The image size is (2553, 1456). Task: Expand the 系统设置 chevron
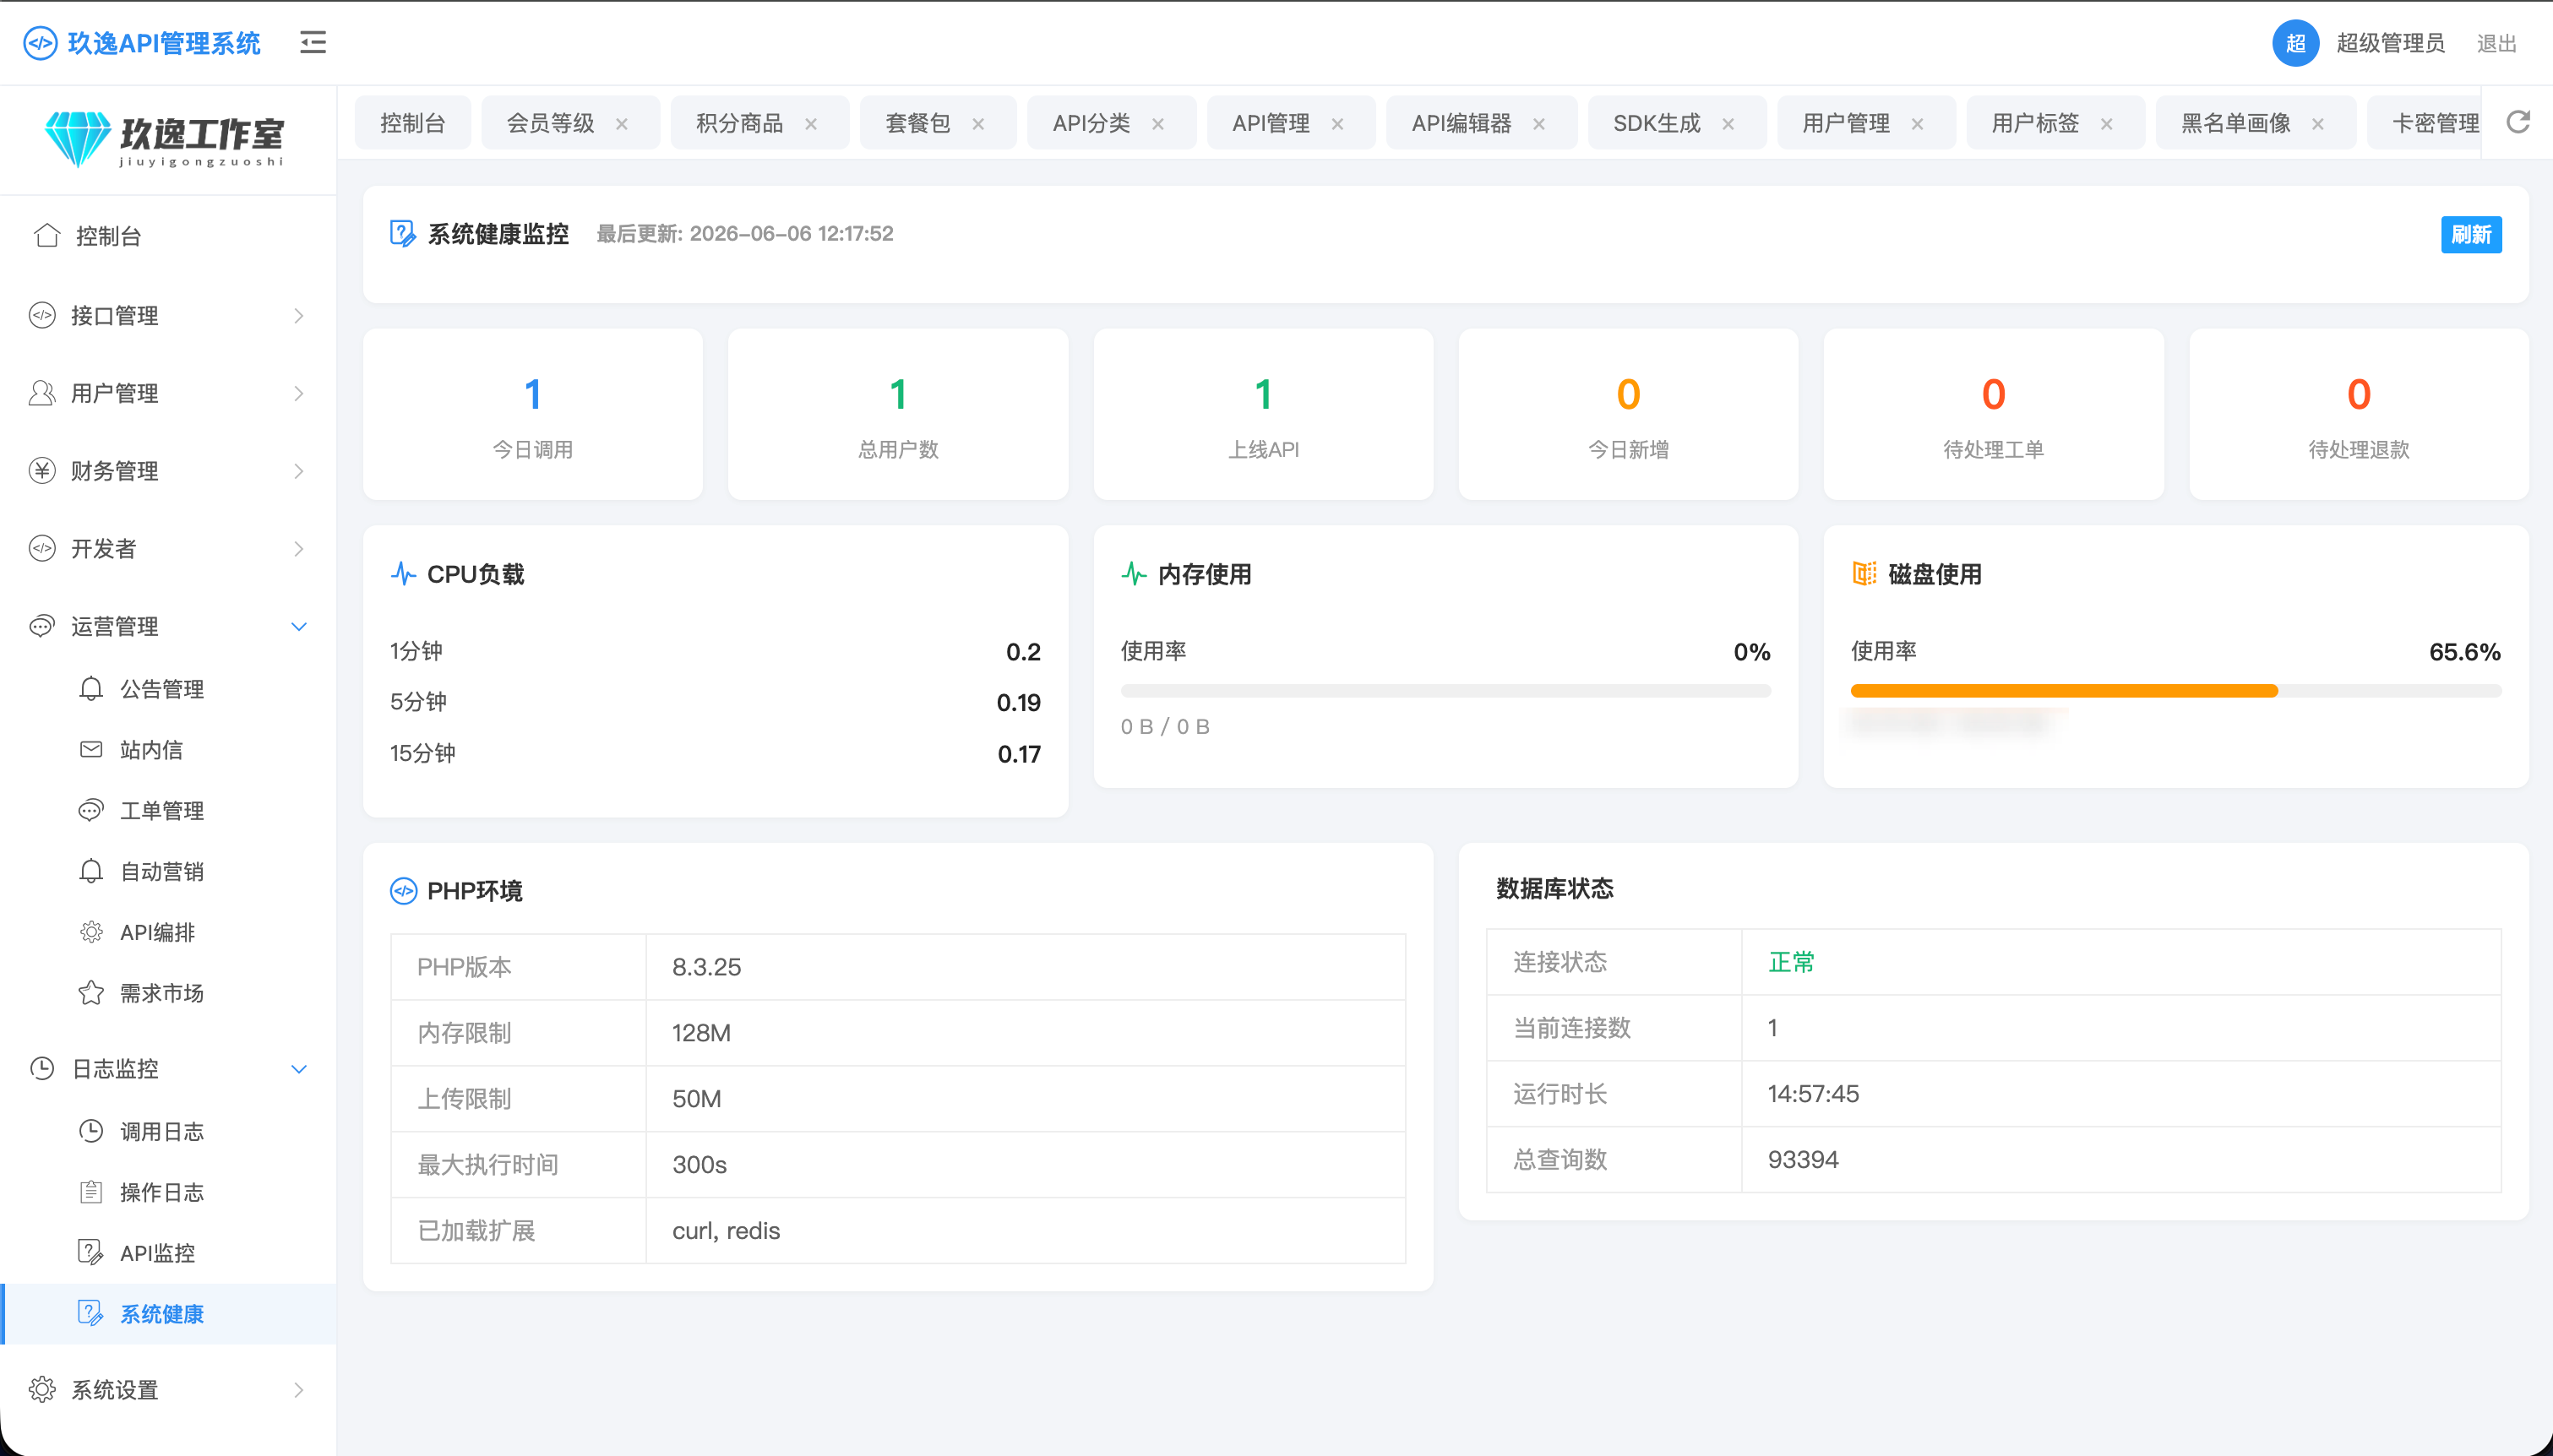(298, 1389)
